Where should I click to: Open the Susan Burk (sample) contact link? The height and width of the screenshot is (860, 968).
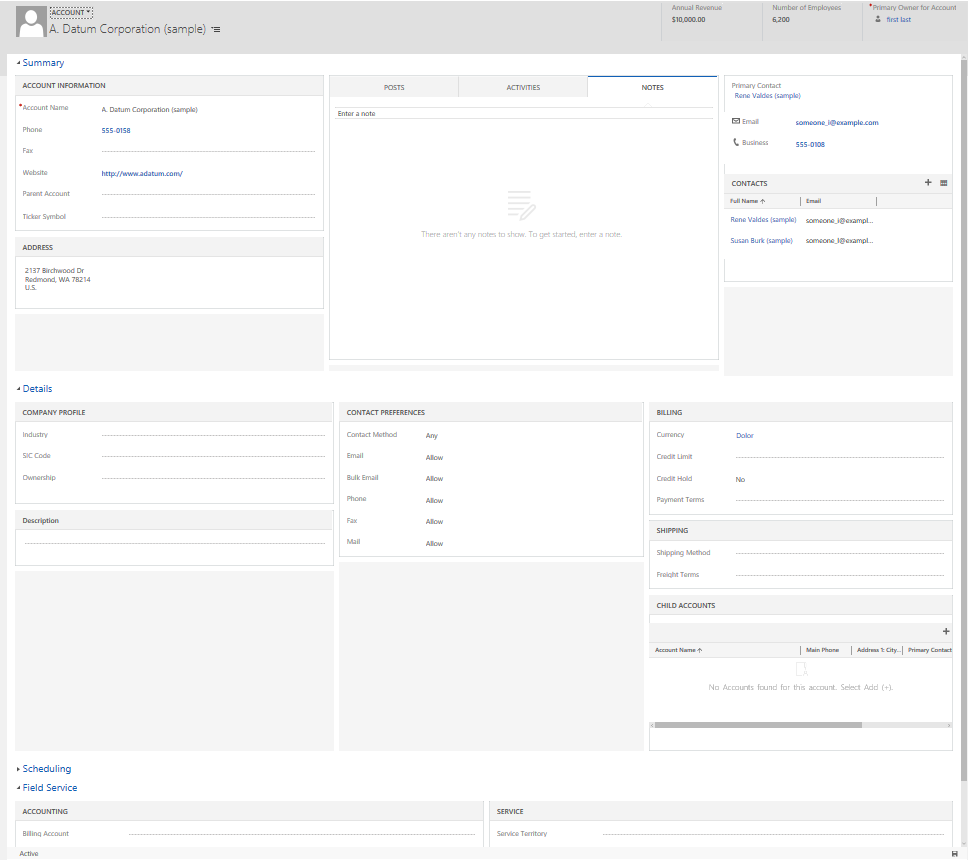point(761,241)
